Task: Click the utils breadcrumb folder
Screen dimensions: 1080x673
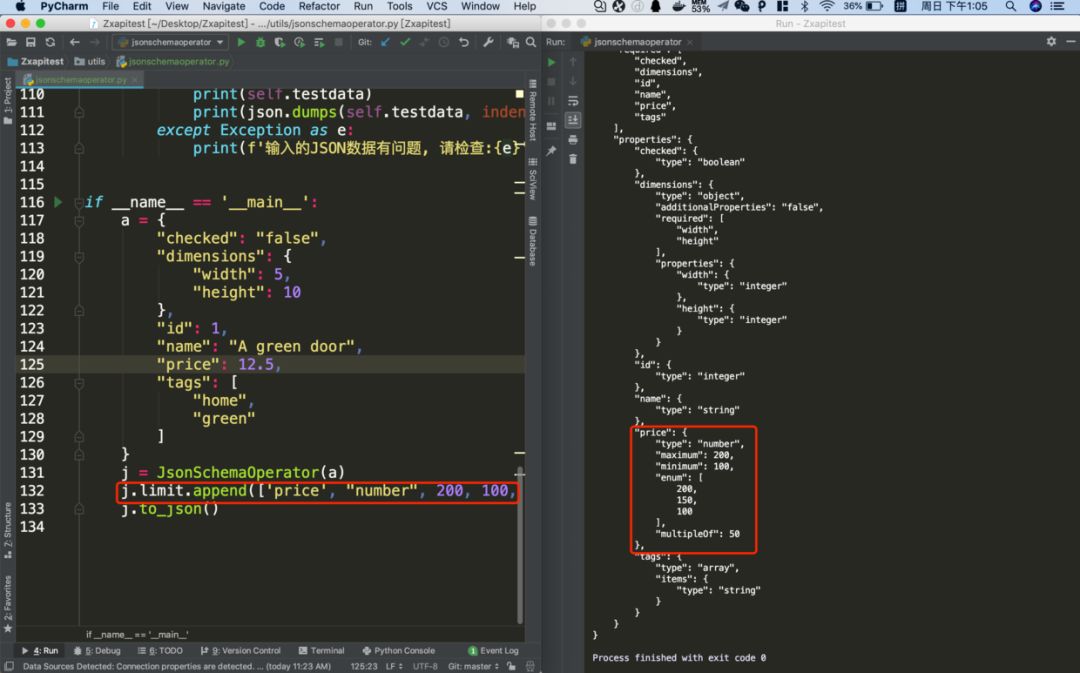Action: 90,61
